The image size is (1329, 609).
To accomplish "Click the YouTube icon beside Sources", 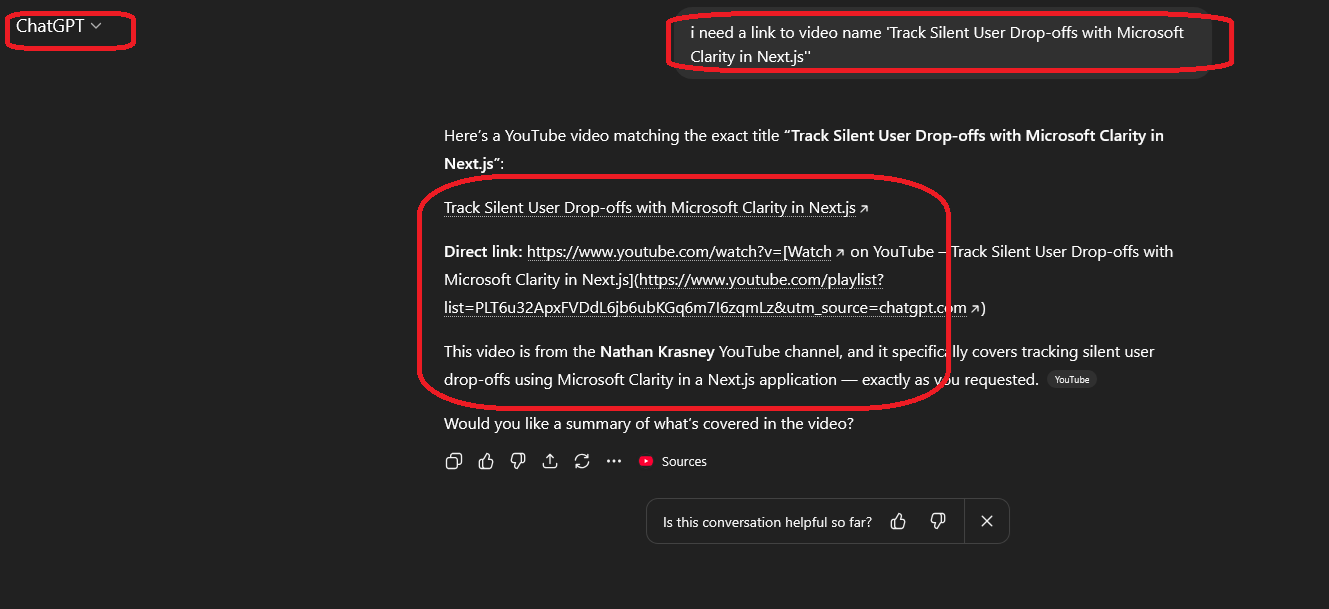I will [x=644, y=461].
